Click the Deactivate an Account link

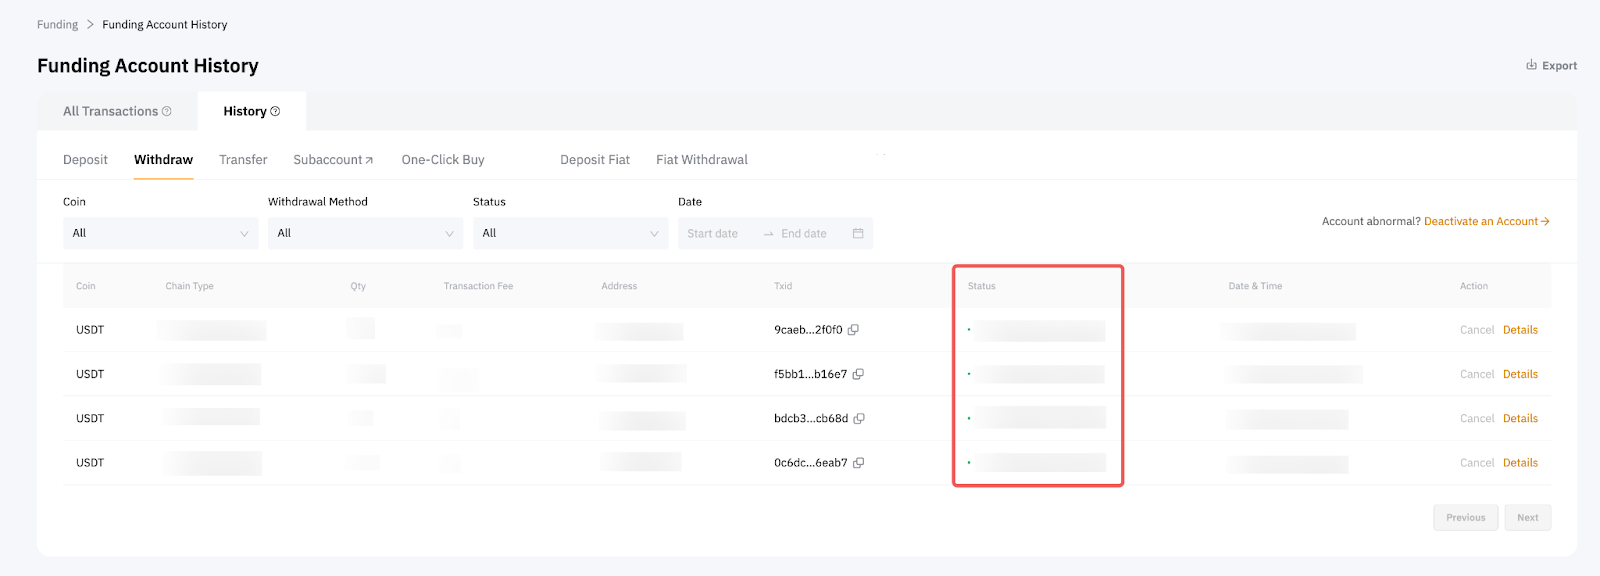click(1486, 221)
